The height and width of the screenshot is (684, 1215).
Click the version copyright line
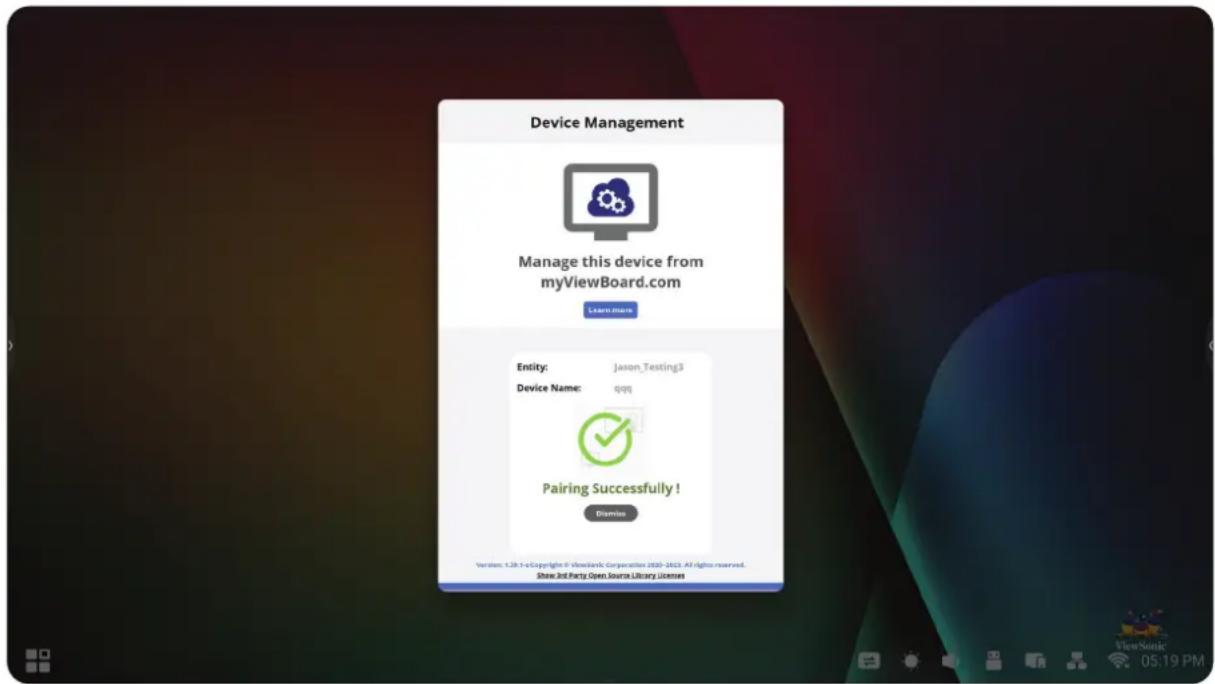tap(610, 565)
